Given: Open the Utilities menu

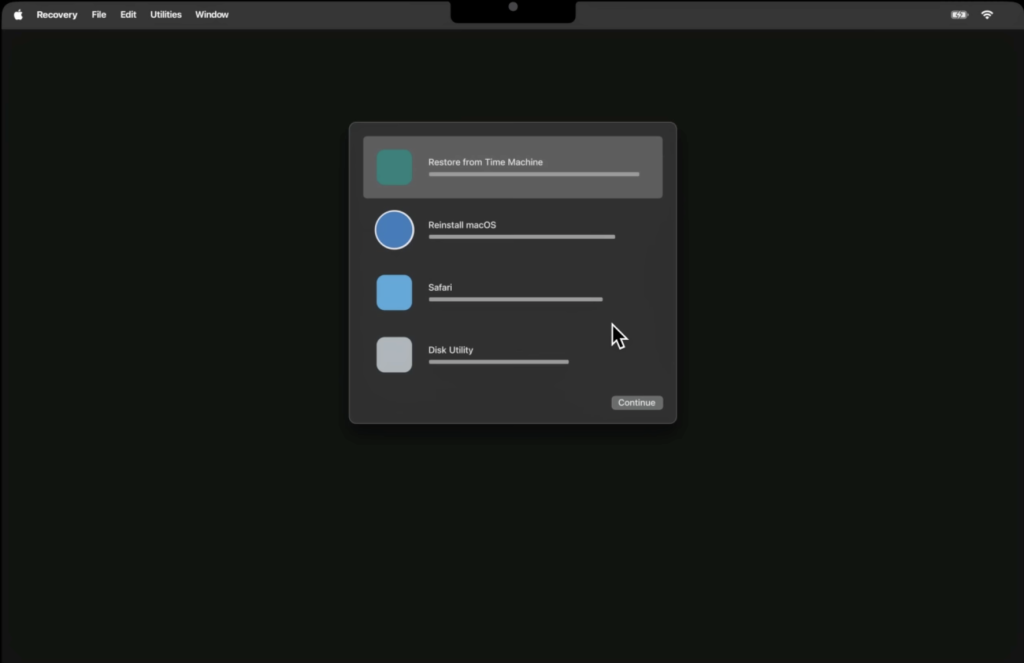Looking at the screenshot, I should click(165, 14).
